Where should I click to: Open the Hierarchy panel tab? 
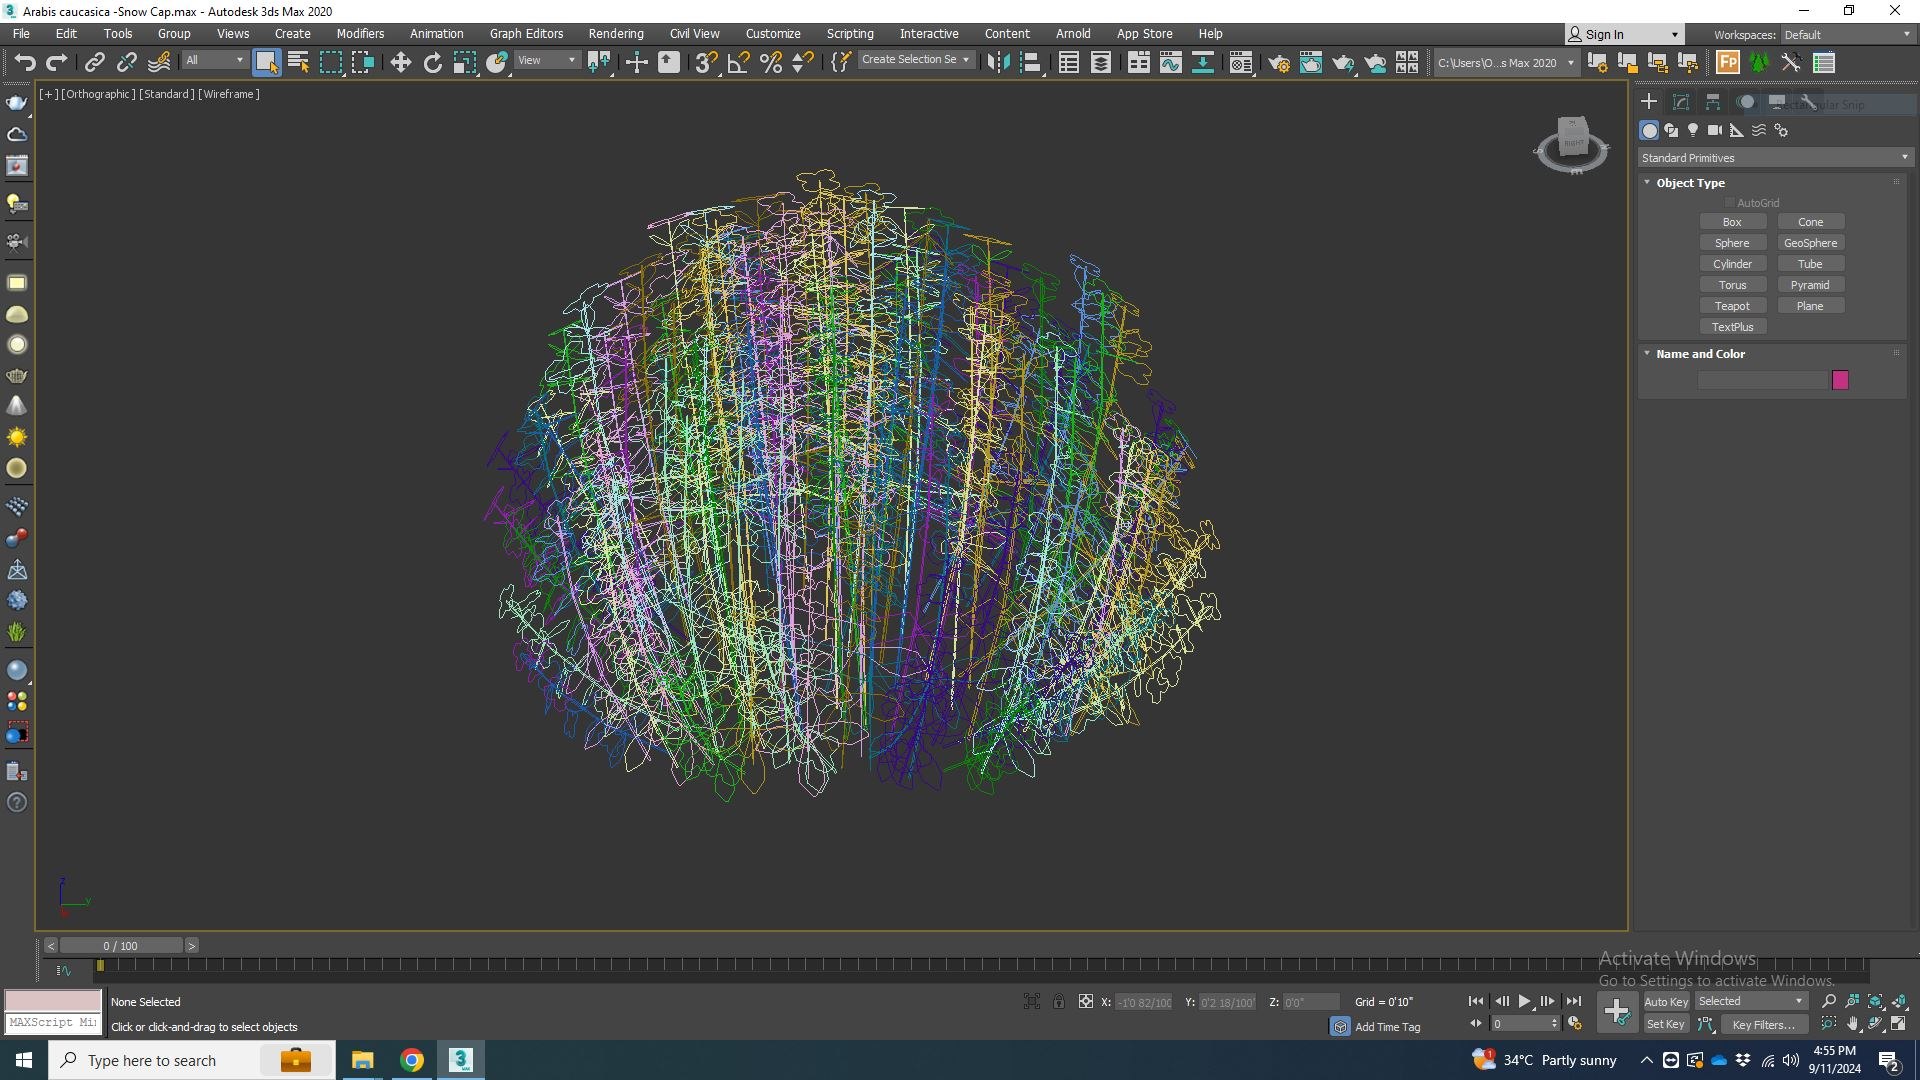pos(1713,102)
